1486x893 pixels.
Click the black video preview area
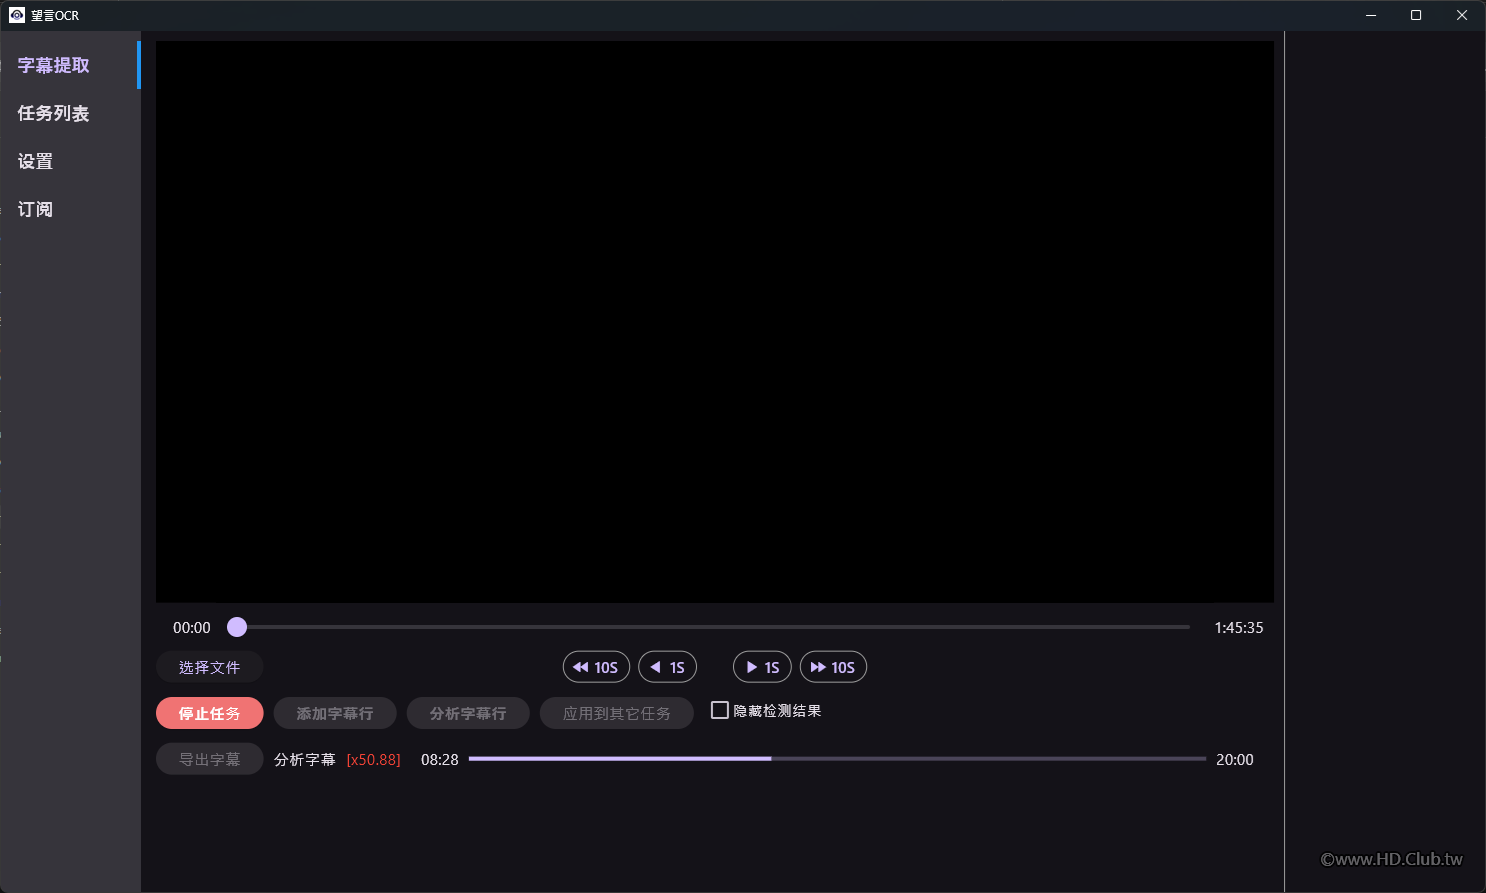point(714,318)
